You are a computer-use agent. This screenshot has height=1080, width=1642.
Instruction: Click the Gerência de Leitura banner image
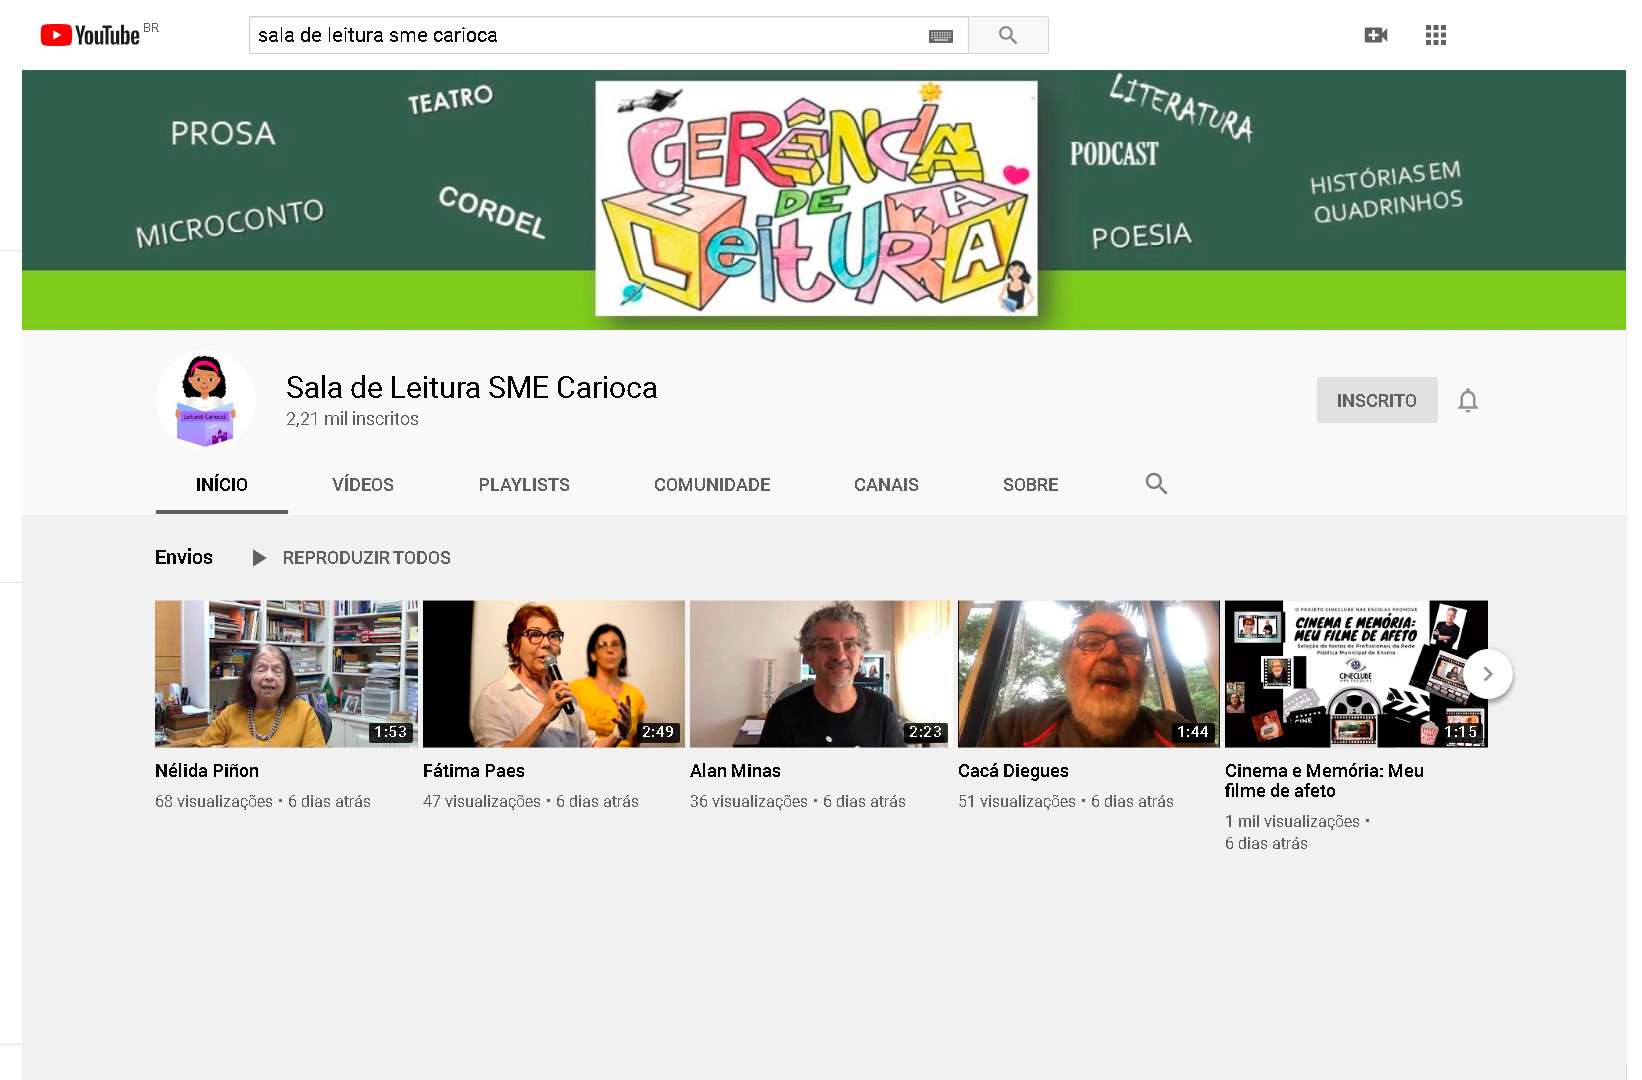pyautogui.click(x=816, y=198)
